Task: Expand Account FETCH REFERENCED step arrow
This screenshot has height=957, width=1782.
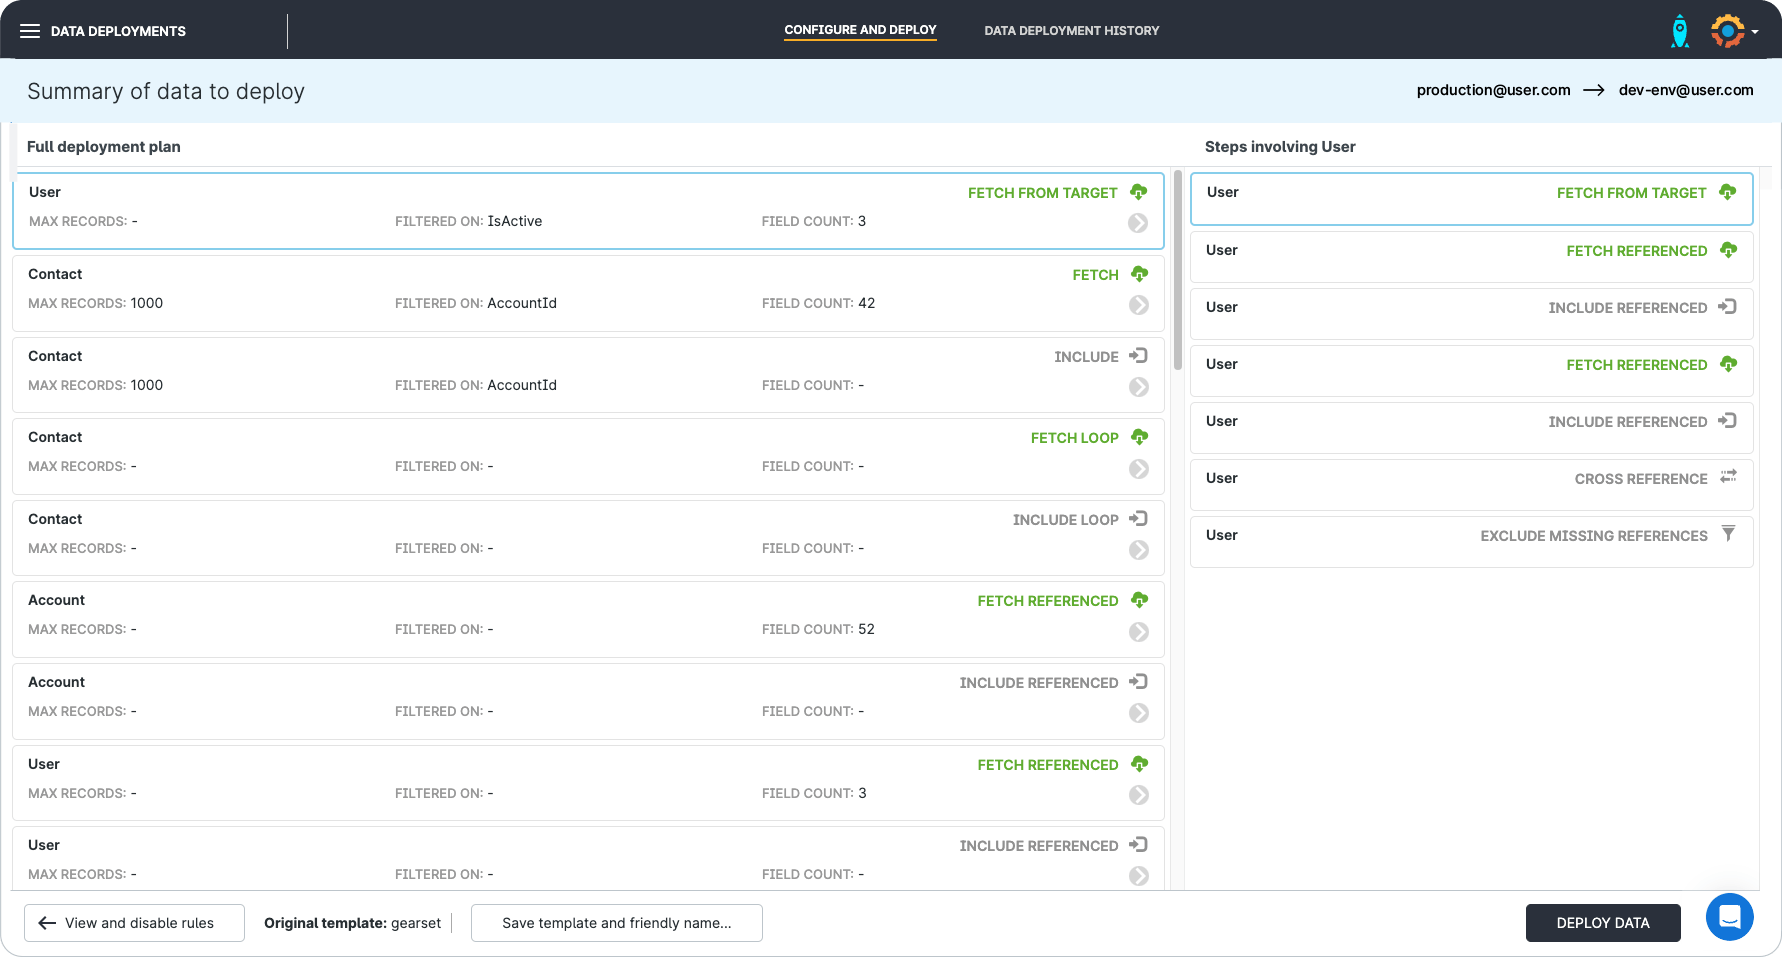Action: click(x=1138, y=632)
